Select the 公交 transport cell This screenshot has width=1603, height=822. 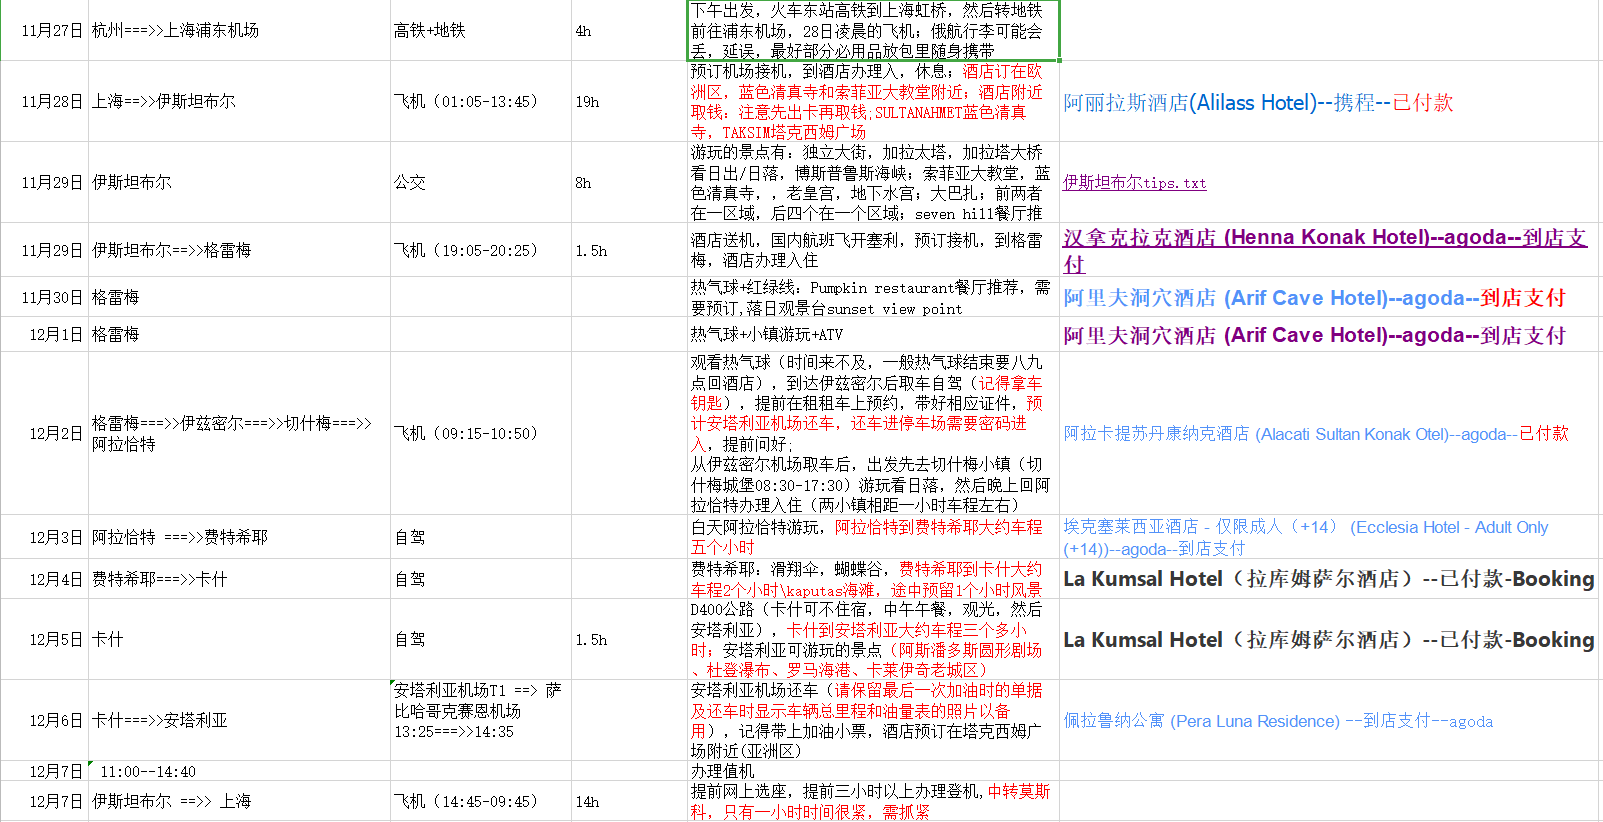(x=481, y=183)
